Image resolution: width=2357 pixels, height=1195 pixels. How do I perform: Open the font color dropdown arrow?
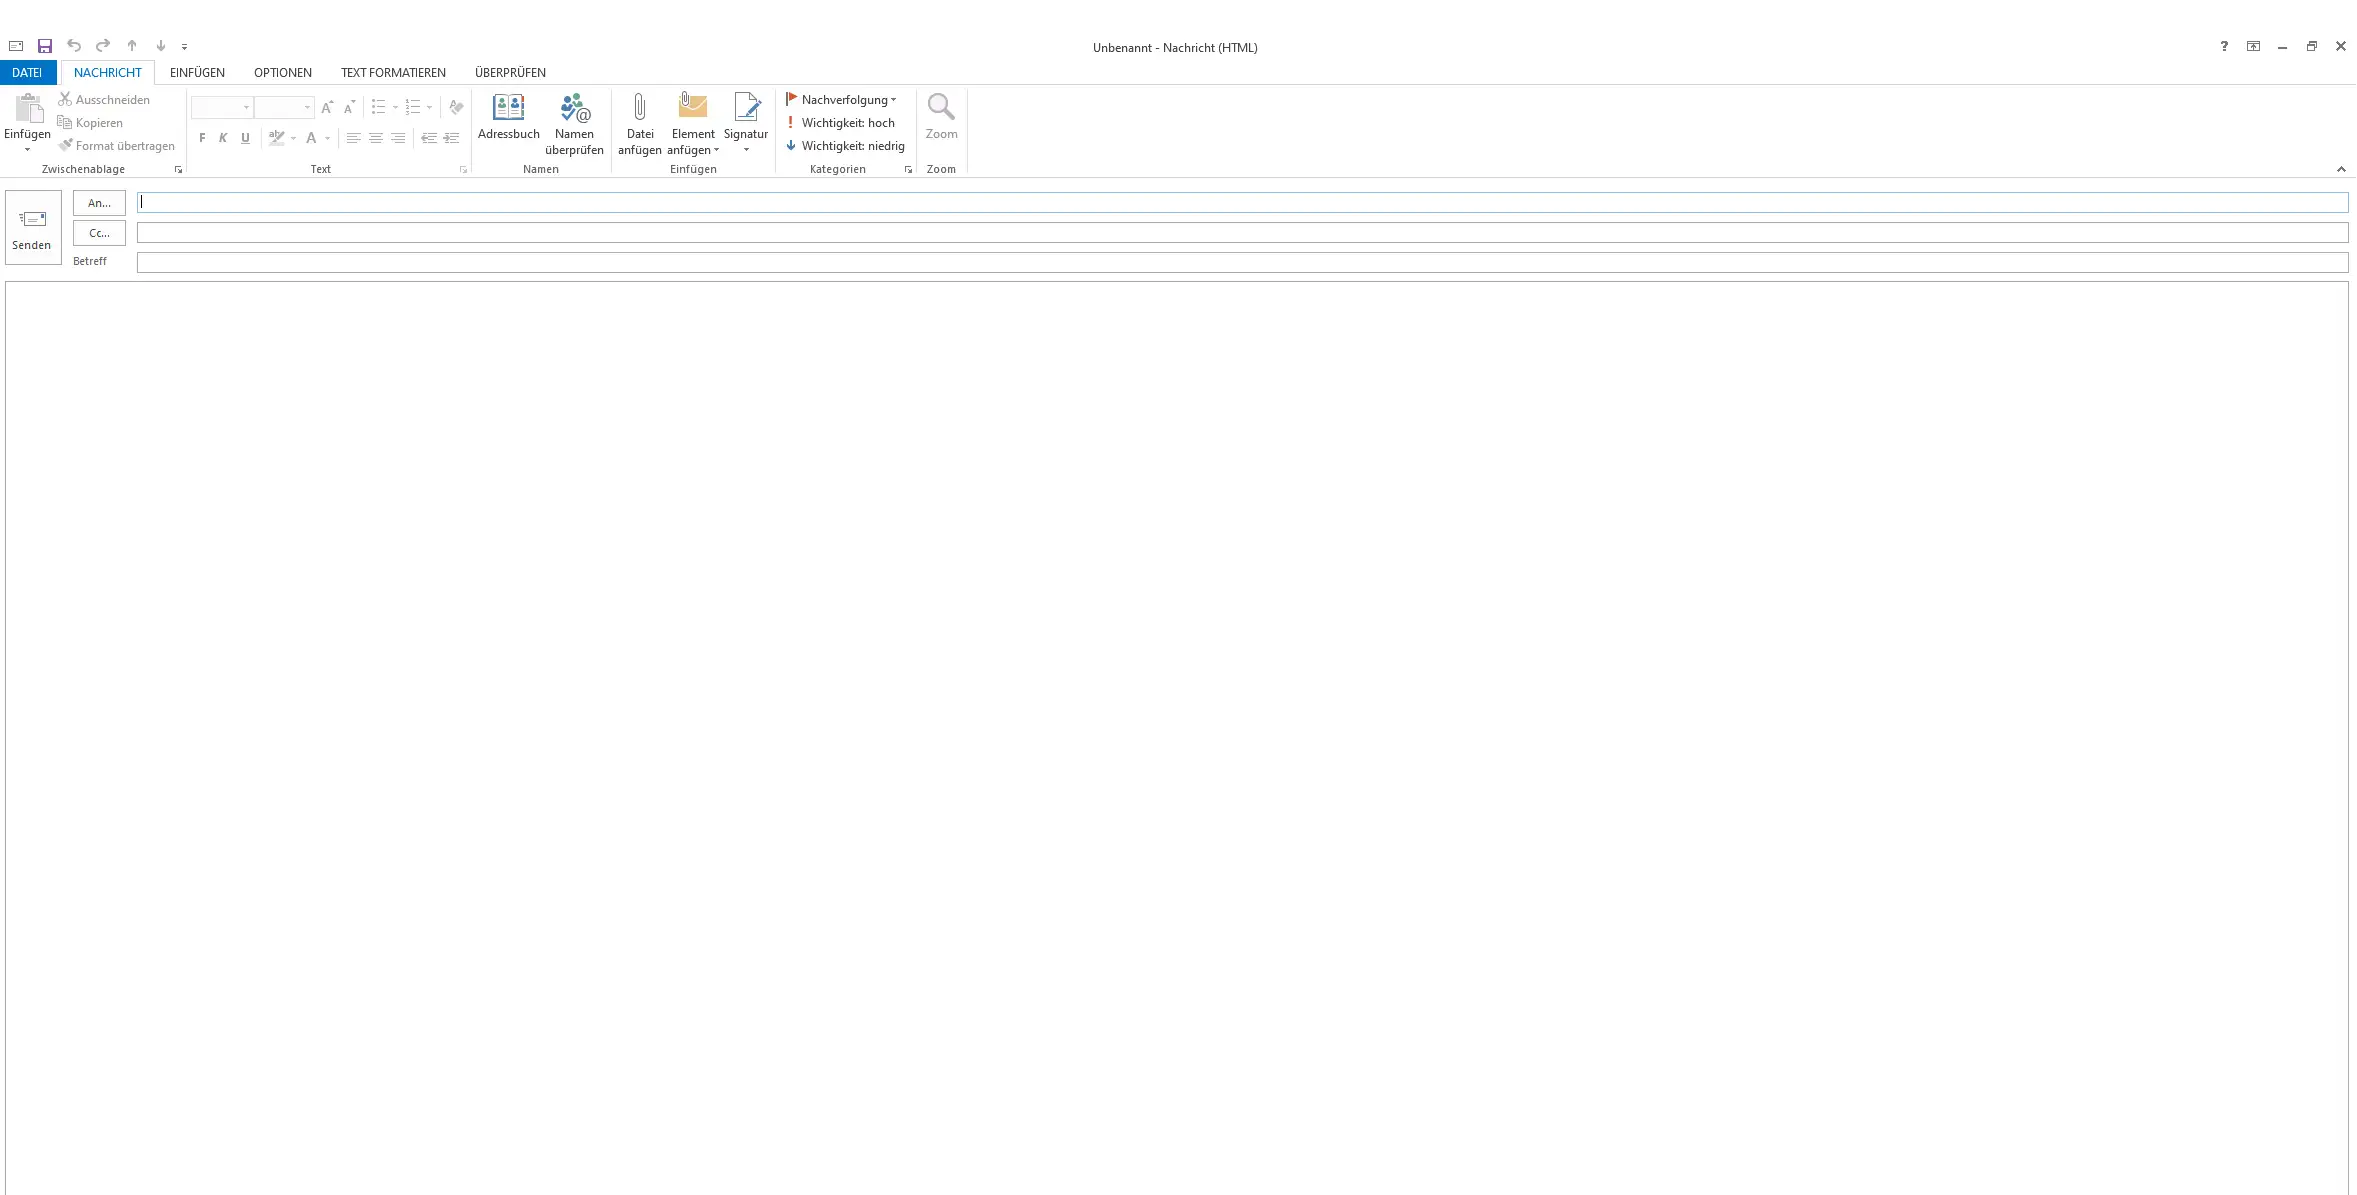[x=327, y=138]
